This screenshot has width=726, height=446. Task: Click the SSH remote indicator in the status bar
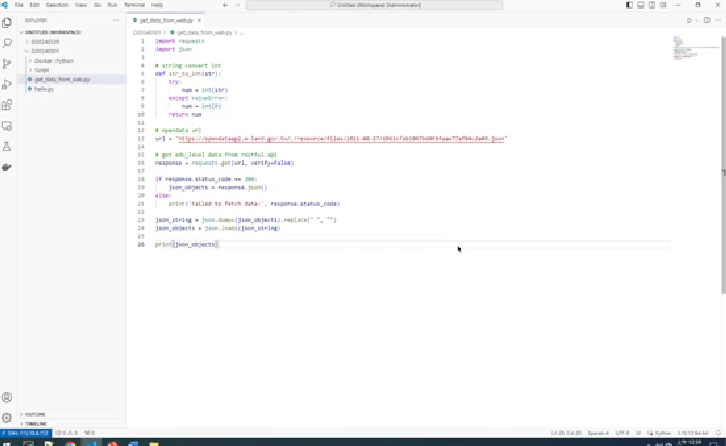26,433
